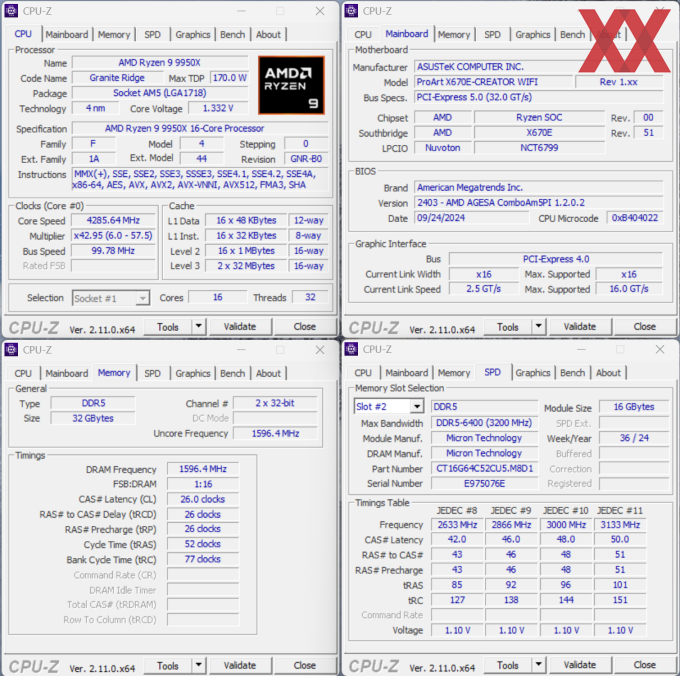
Task: Click Close button in Memory window
Action: pos(305,666)
